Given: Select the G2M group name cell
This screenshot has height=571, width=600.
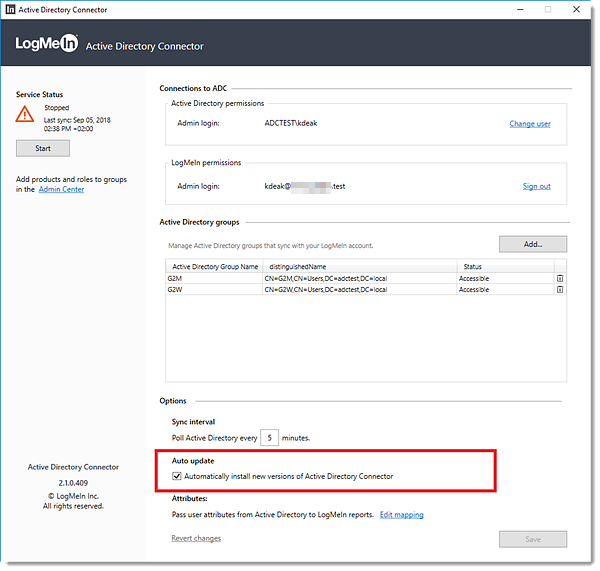Looking at the screenshot, I should [214, 278].
